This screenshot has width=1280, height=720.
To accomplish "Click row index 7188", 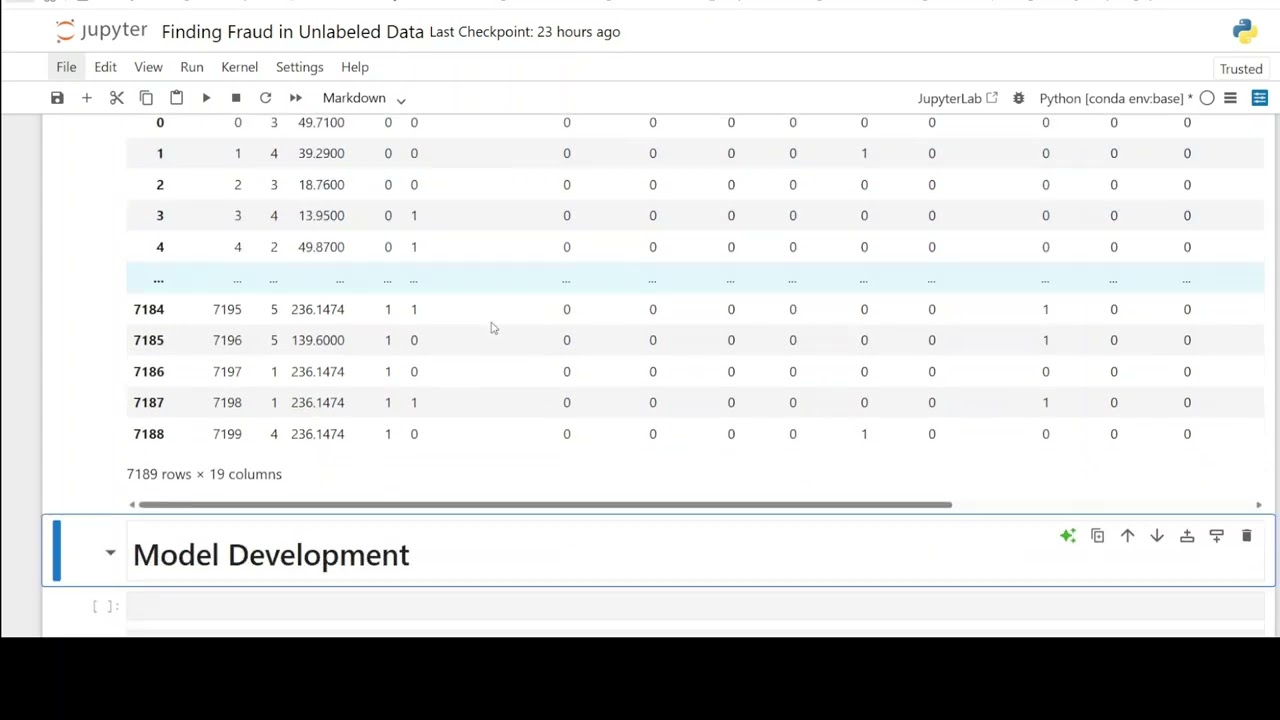I will click(148, 434).
